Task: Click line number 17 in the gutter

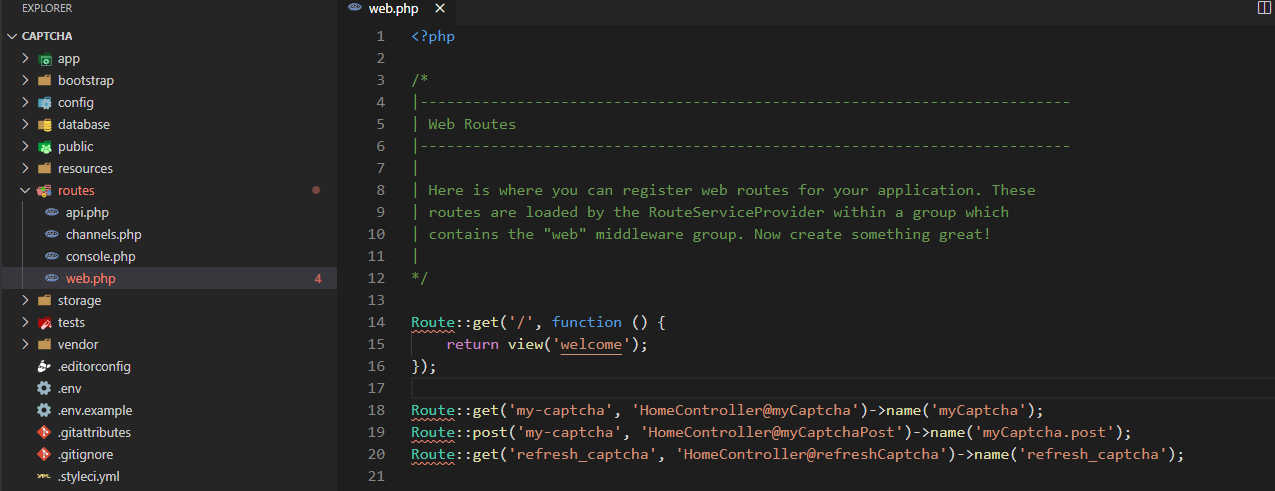Action: (376, 388)
